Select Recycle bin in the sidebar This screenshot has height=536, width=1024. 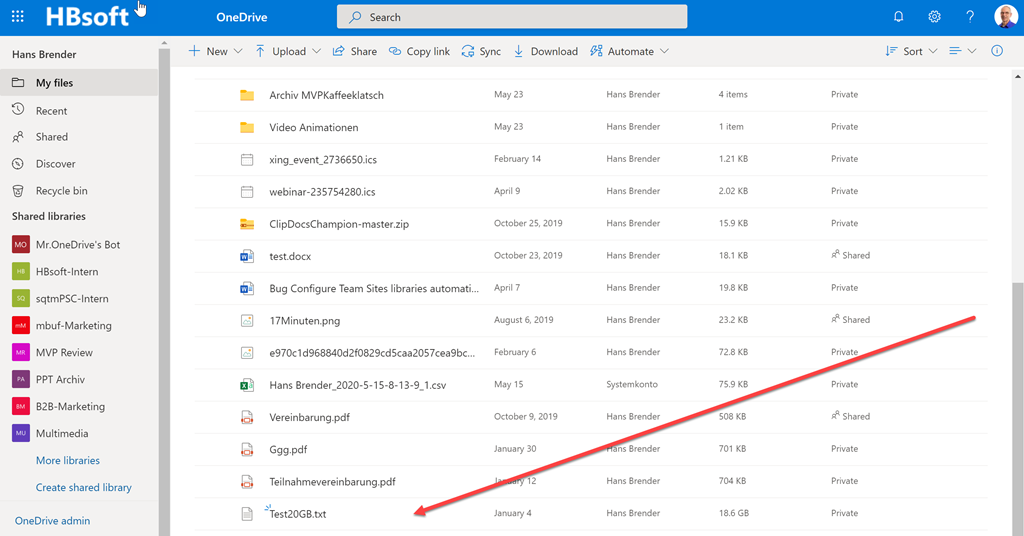61,191
